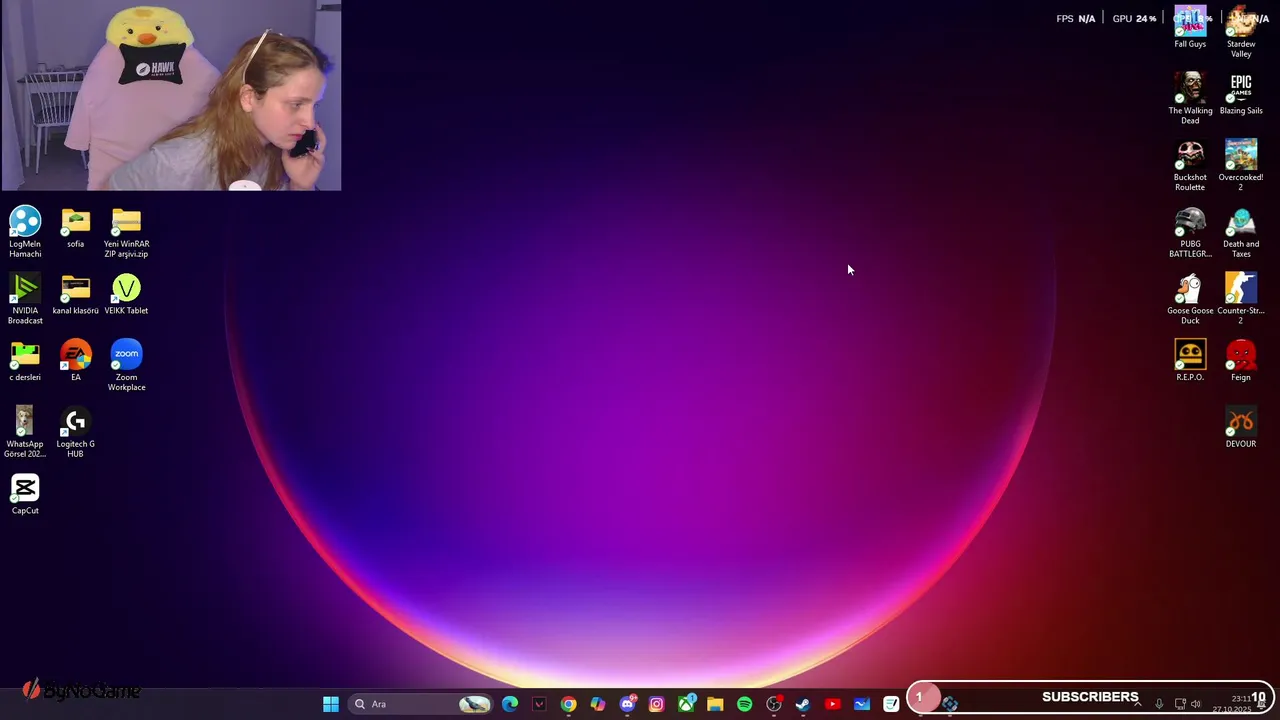This screenshot has height=720, width=1280.
Task: Open the Counter-Strike 2 shortcut
Action: (x=1241, y=299)
